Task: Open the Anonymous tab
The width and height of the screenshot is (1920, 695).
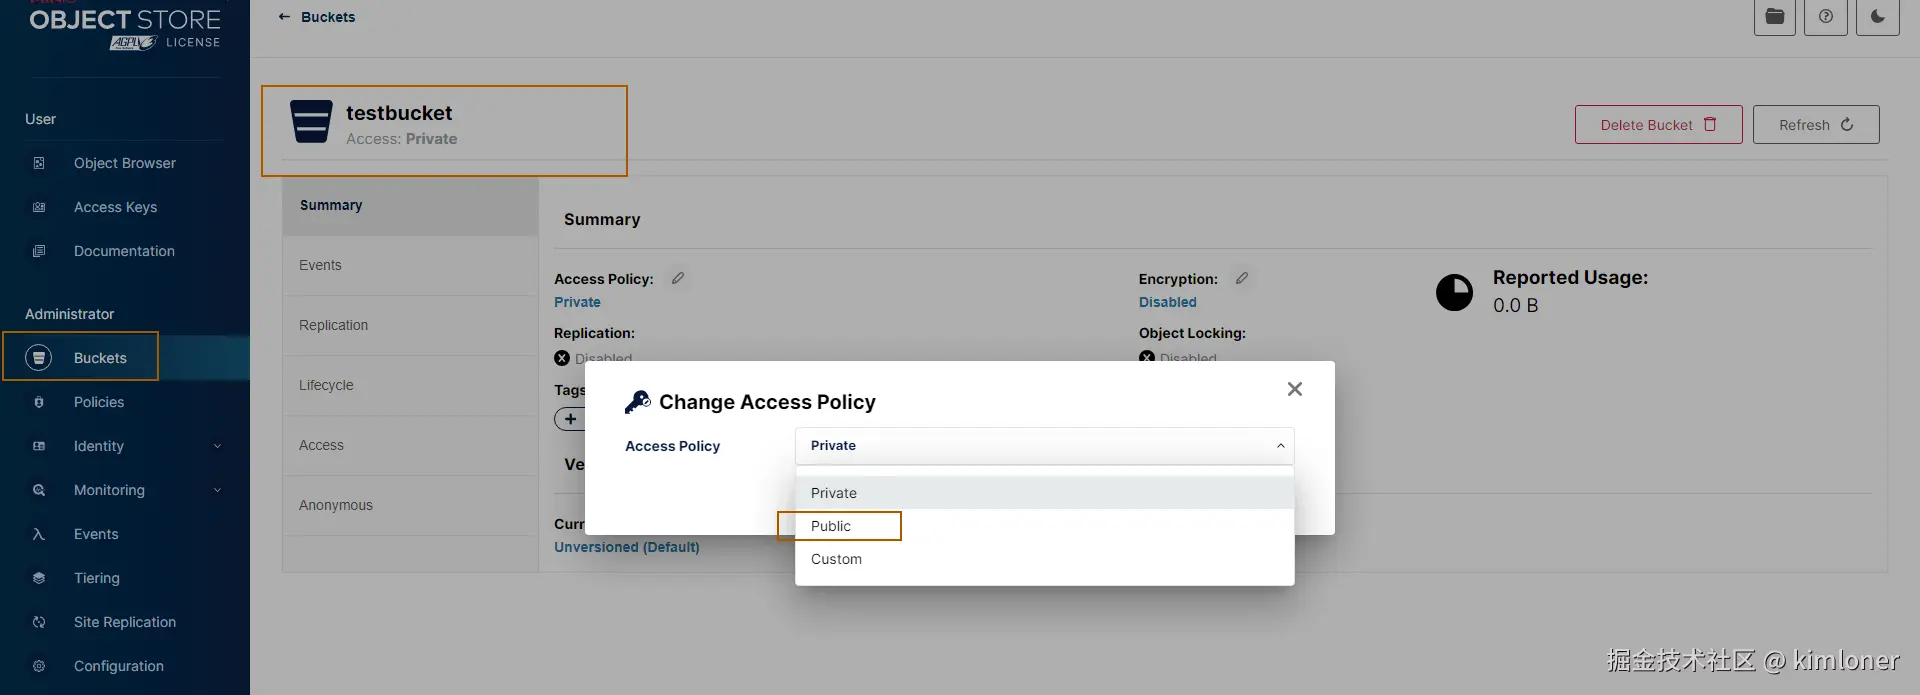Action: tap(336, 505)
